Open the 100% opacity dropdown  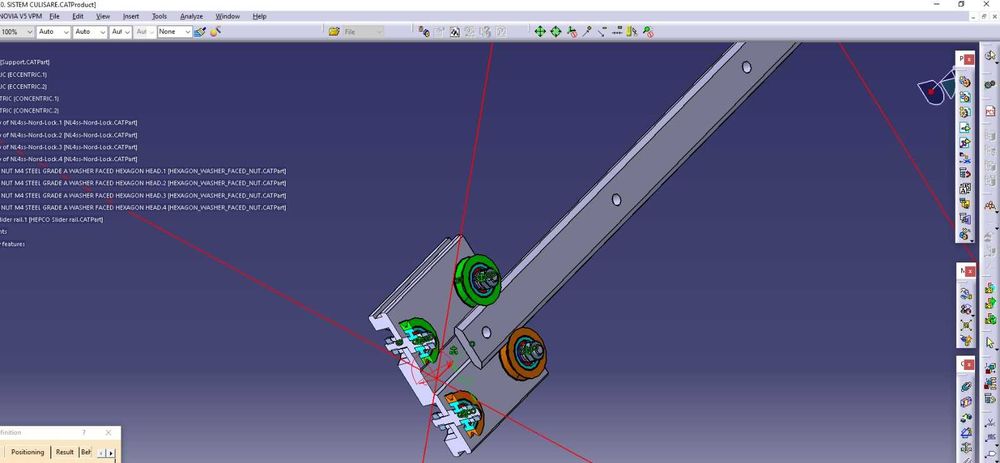29,31
